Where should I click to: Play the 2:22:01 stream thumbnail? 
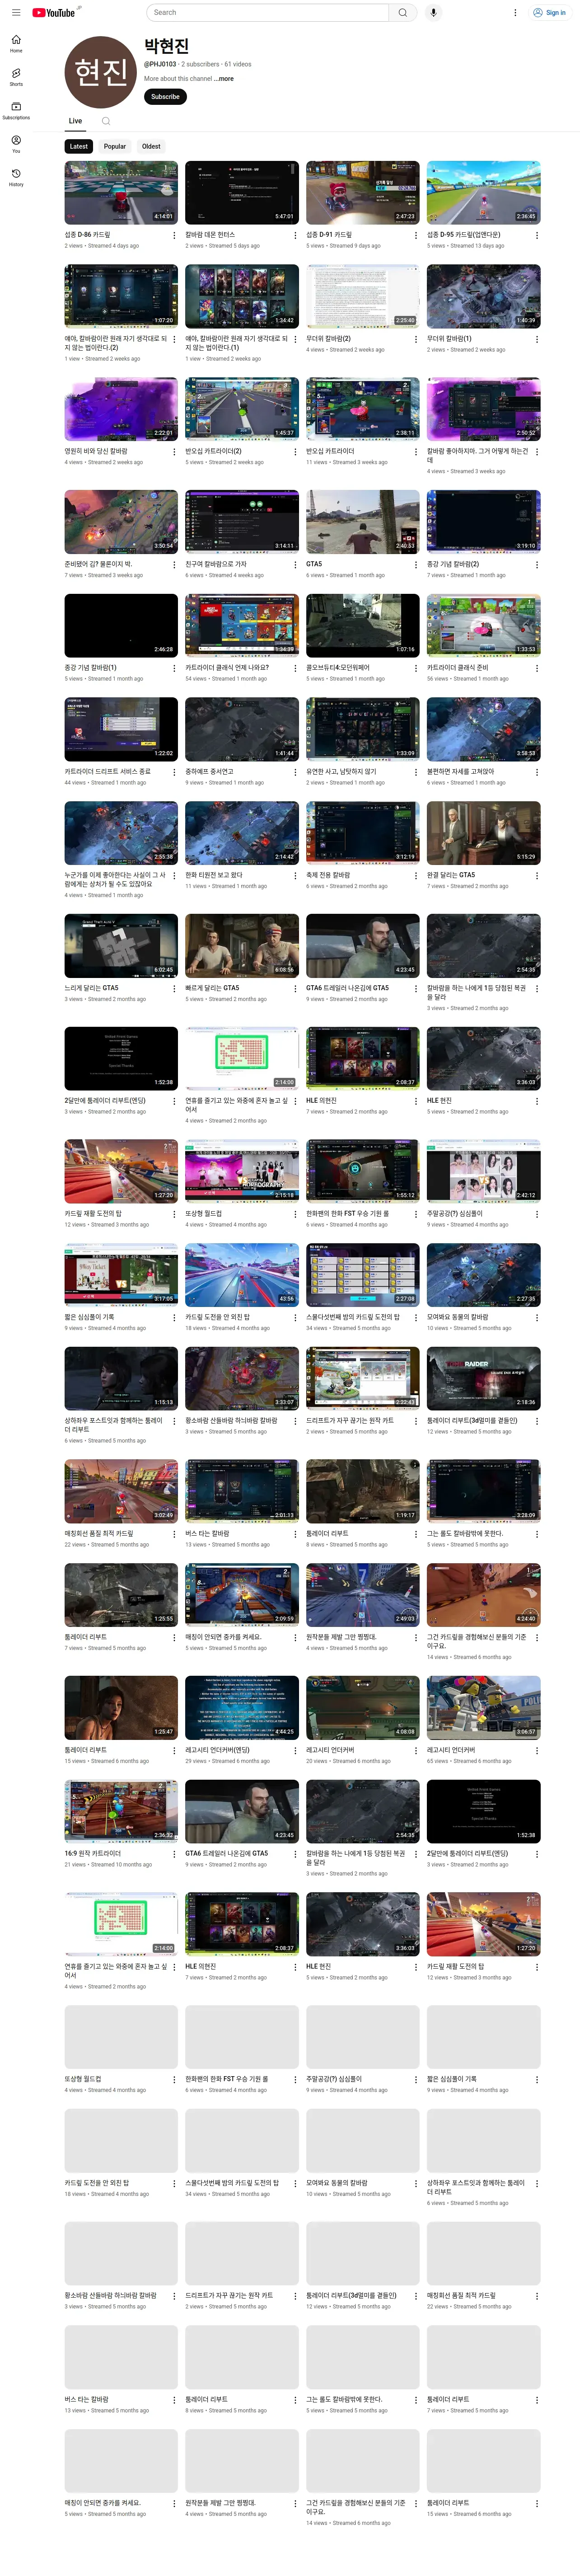point(121,409)
